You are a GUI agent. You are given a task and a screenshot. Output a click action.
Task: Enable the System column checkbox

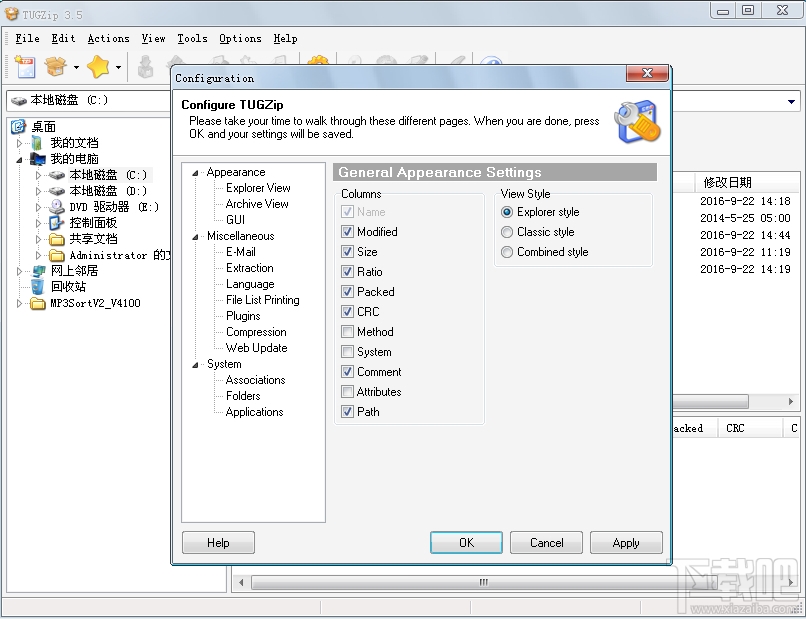(x=347, y=352)
